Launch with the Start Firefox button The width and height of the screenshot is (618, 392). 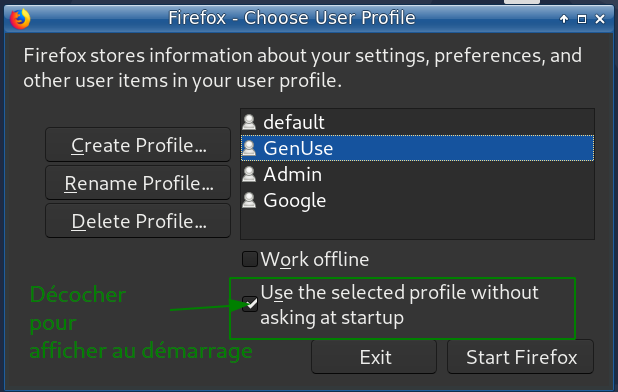pos(520,357)
